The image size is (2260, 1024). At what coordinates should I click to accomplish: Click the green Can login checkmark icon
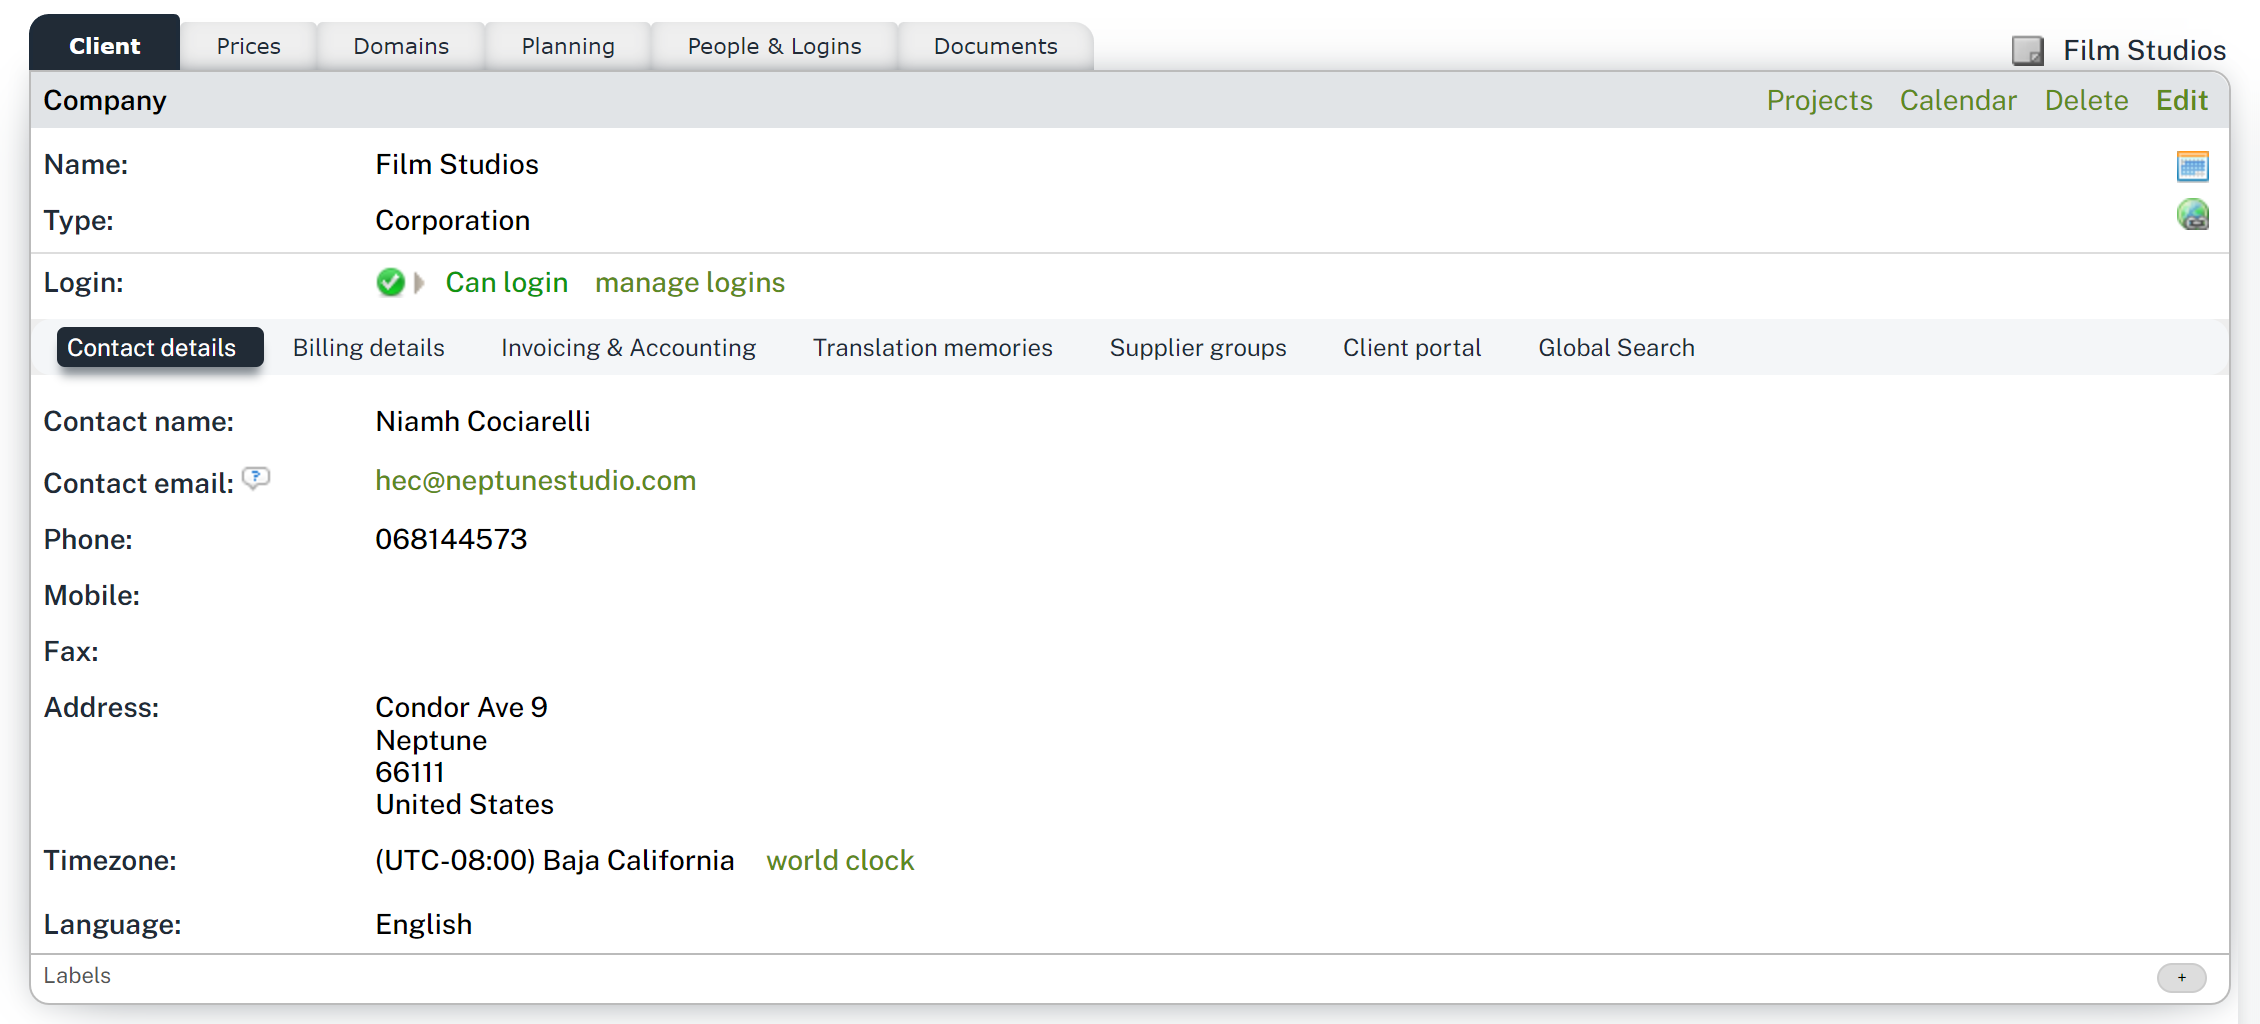390,283
